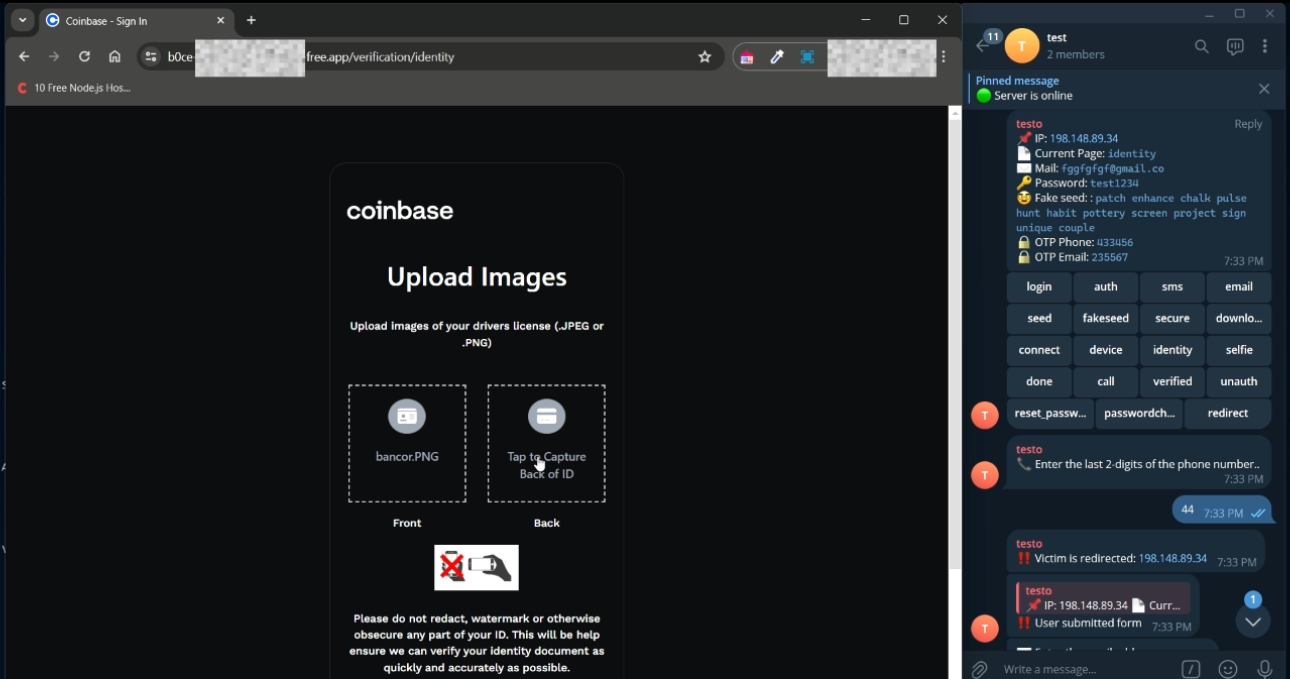
Task: Open the Telegram chat comments icon
Action: (1235, 46)
